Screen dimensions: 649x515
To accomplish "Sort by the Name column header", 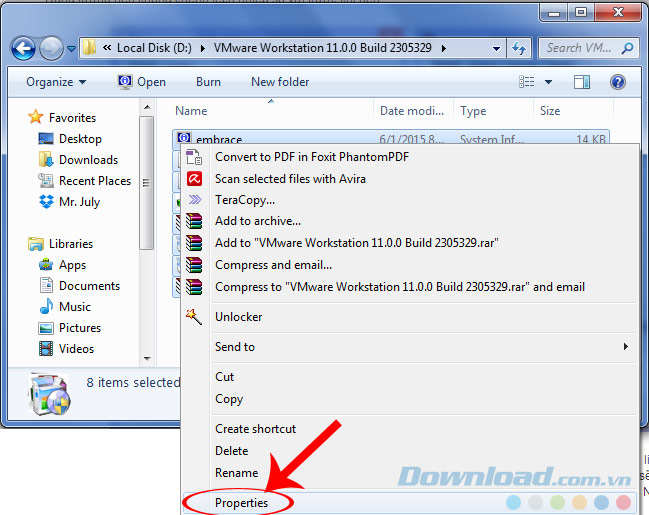I will click(x=191, y=111).
